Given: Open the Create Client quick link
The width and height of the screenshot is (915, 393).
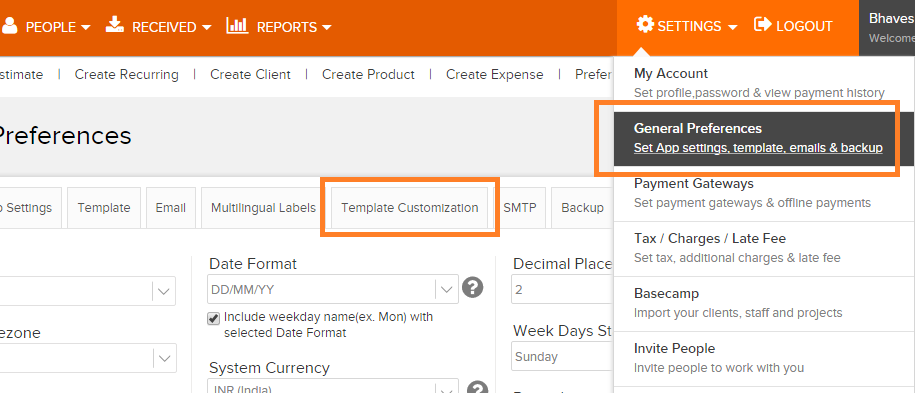Looking at the screenshot, I should tap(250, 75).
